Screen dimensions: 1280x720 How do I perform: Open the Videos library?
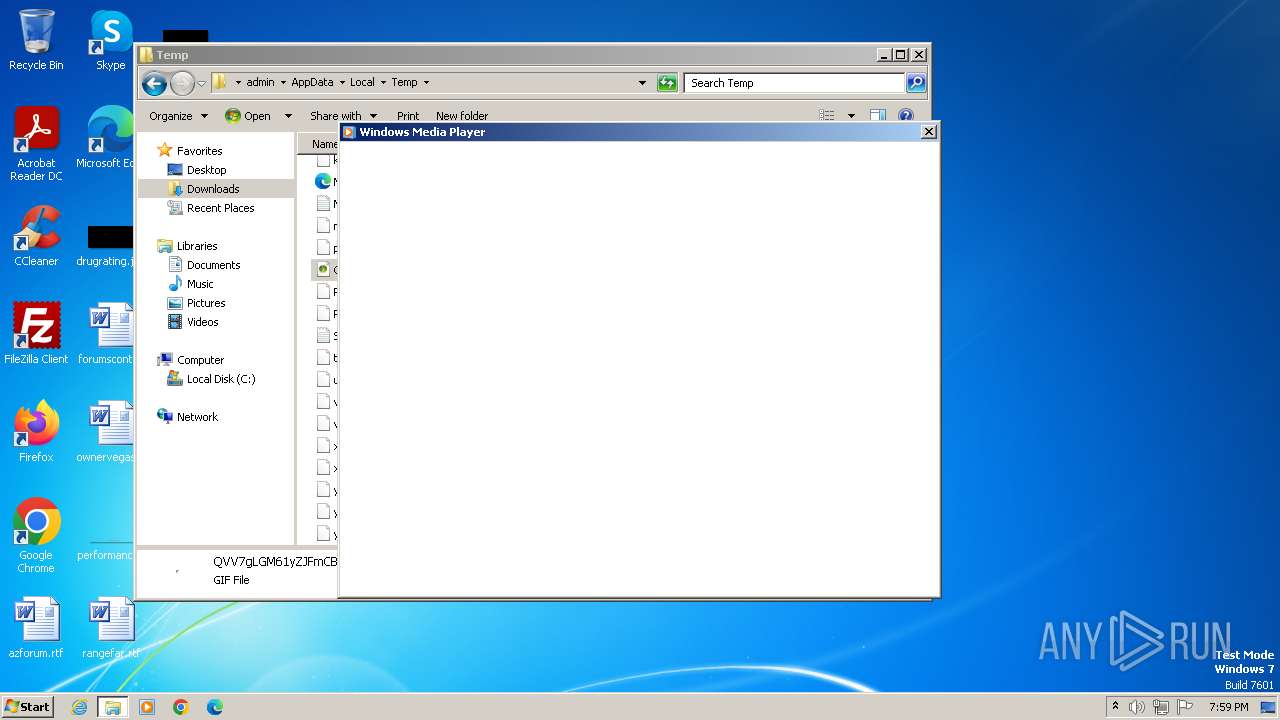coord(202,322)
